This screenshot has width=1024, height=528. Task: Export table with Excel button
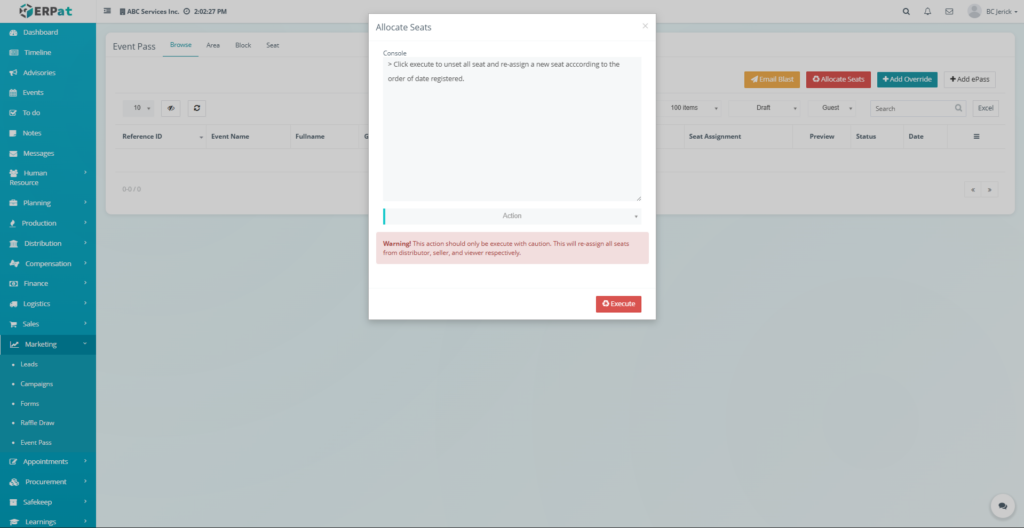click(x=985, y=108)
